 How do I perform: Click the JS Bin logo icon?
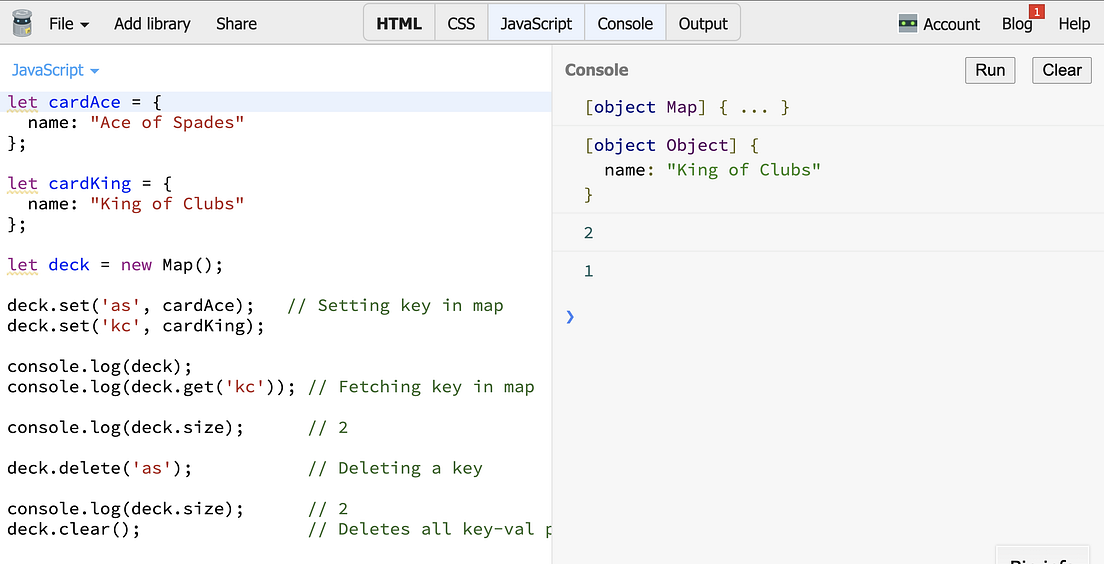pos(22,23)
